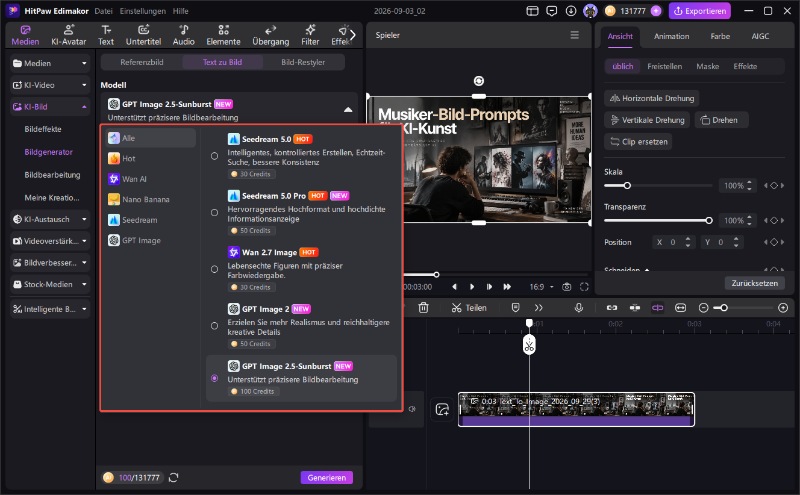Record voiceover with microphone icon
800x495 pixels.
(579, 308)
